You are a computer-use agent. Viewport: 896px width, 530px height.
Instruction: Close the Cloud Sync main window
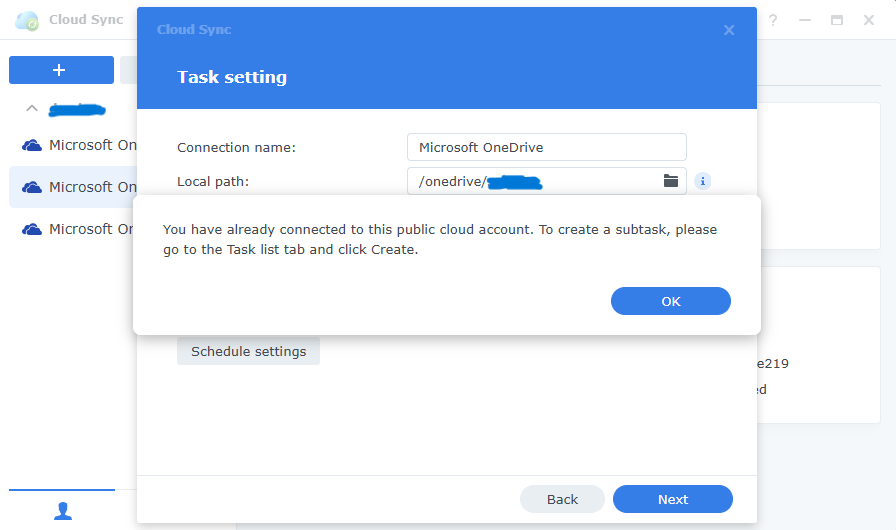[869, 21]
